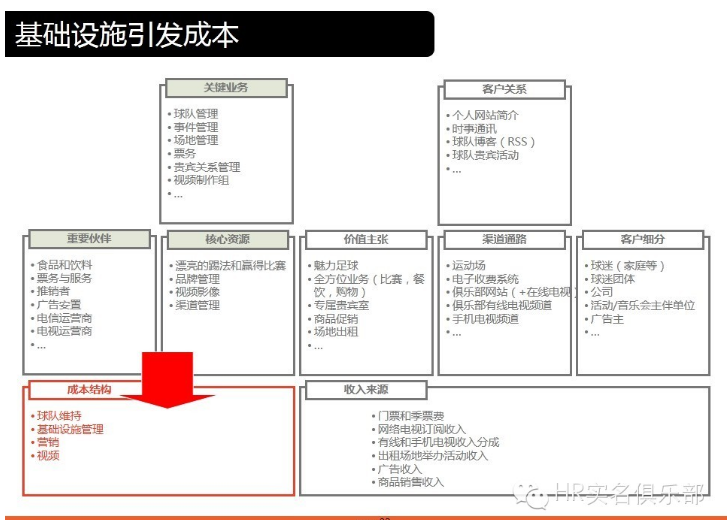This screenshot has height=520, width=727.
Task: Click the 基础设施管理 cost item
Action: coord(70,429)
